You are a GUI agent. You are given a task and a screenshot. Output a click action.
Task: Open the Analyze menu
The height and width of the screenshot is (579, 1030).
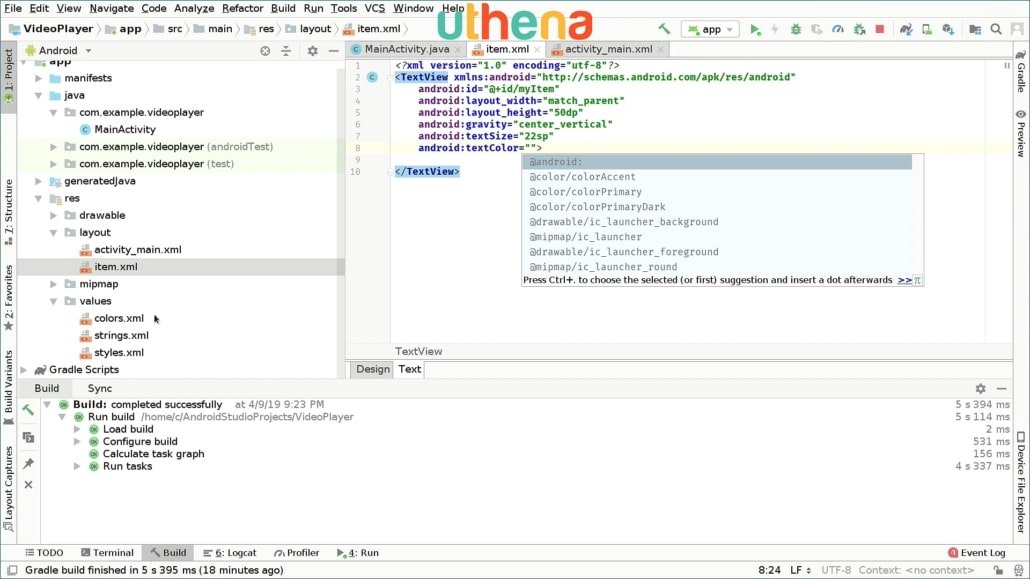[194, 8]
